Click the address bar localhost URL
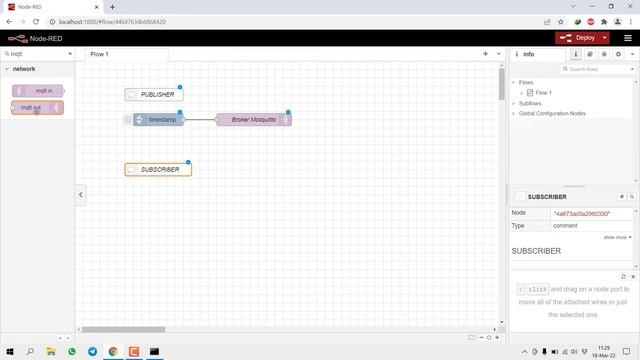This screenshot has width=640, height=360. (x=112, y=22)
